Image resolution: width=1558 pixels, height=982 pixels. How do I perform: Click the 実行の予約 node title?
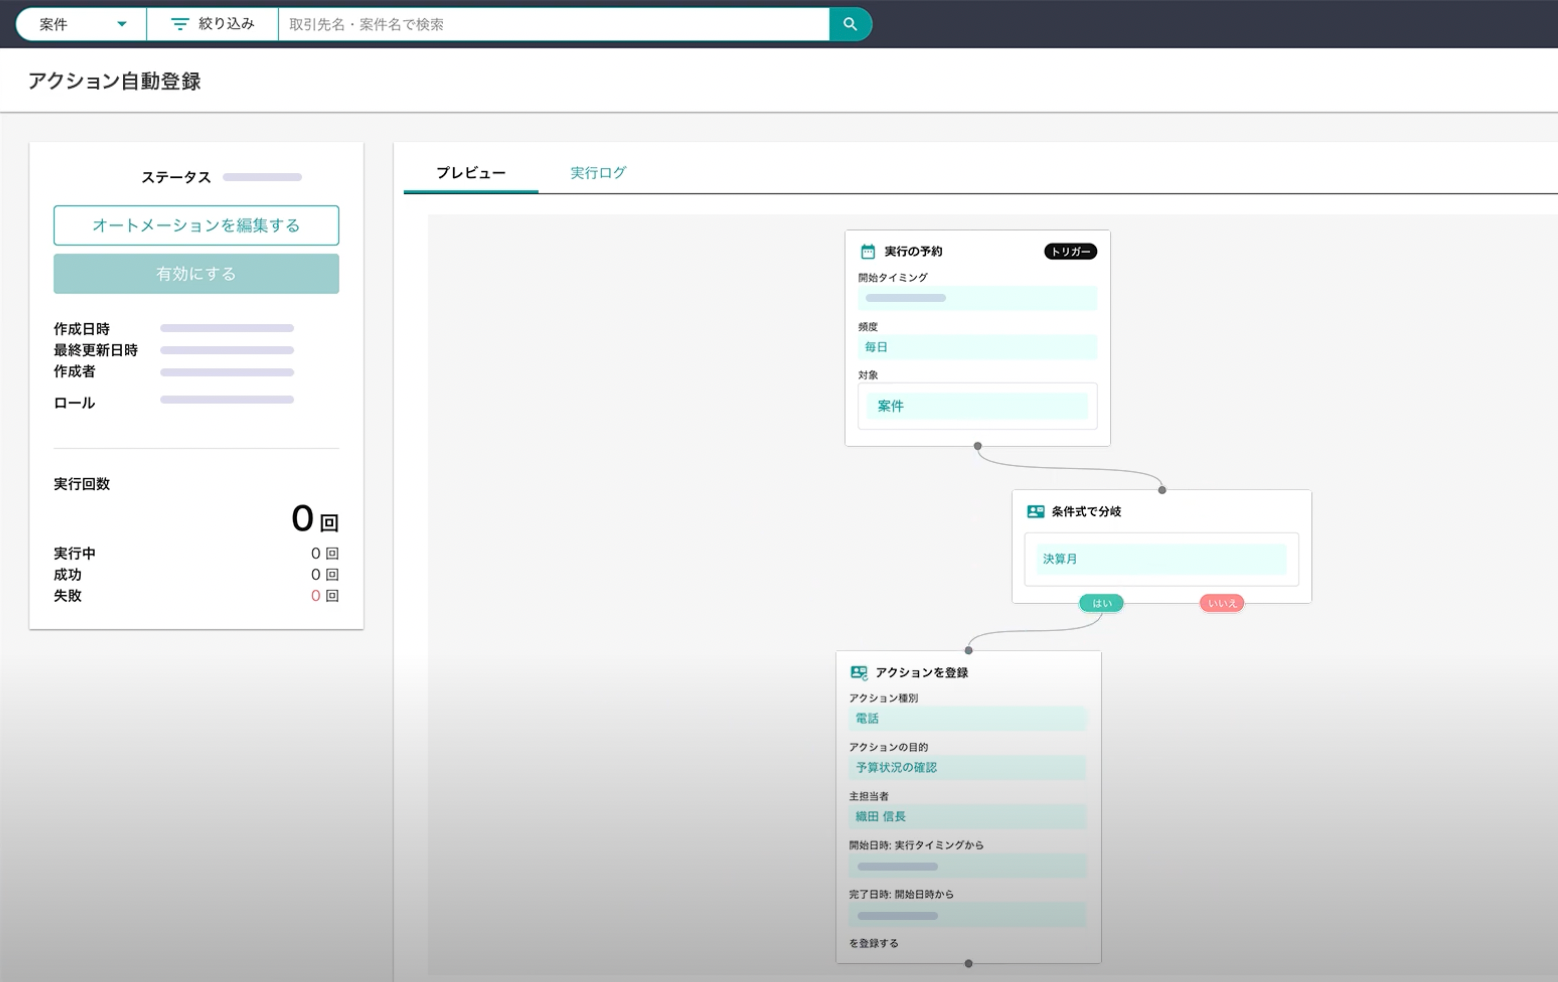(x=913, y=252)
